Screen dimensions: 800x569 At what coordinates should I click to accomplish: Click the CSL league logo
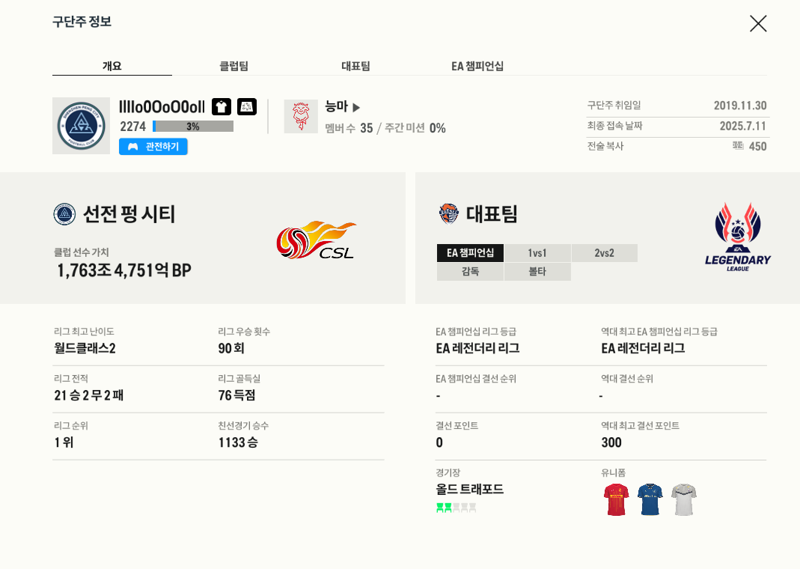coord(316,240)
